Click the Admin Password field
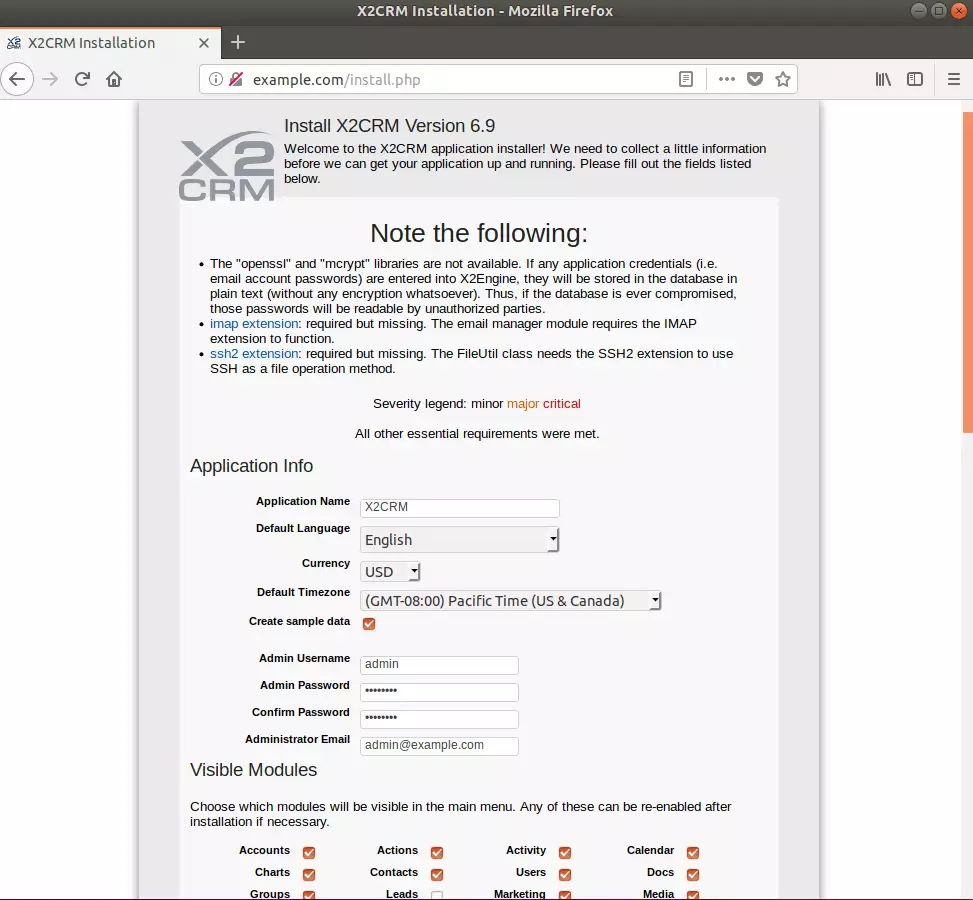Image resolution: width=973 pixels, height=900 pixels. (x=439, y=692)
